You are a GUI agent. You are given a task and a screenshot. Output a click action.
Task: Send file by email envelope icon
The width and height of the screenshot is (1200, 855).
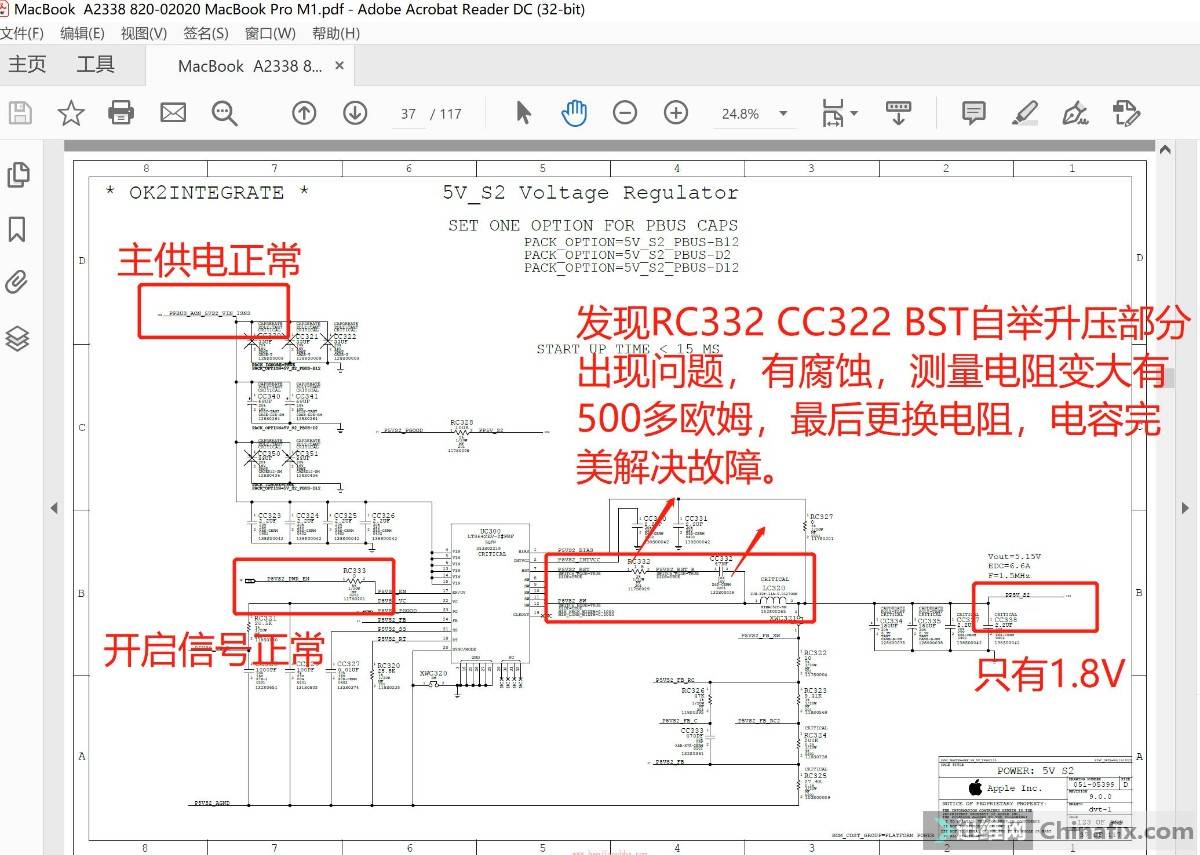[x=173, y=113]
